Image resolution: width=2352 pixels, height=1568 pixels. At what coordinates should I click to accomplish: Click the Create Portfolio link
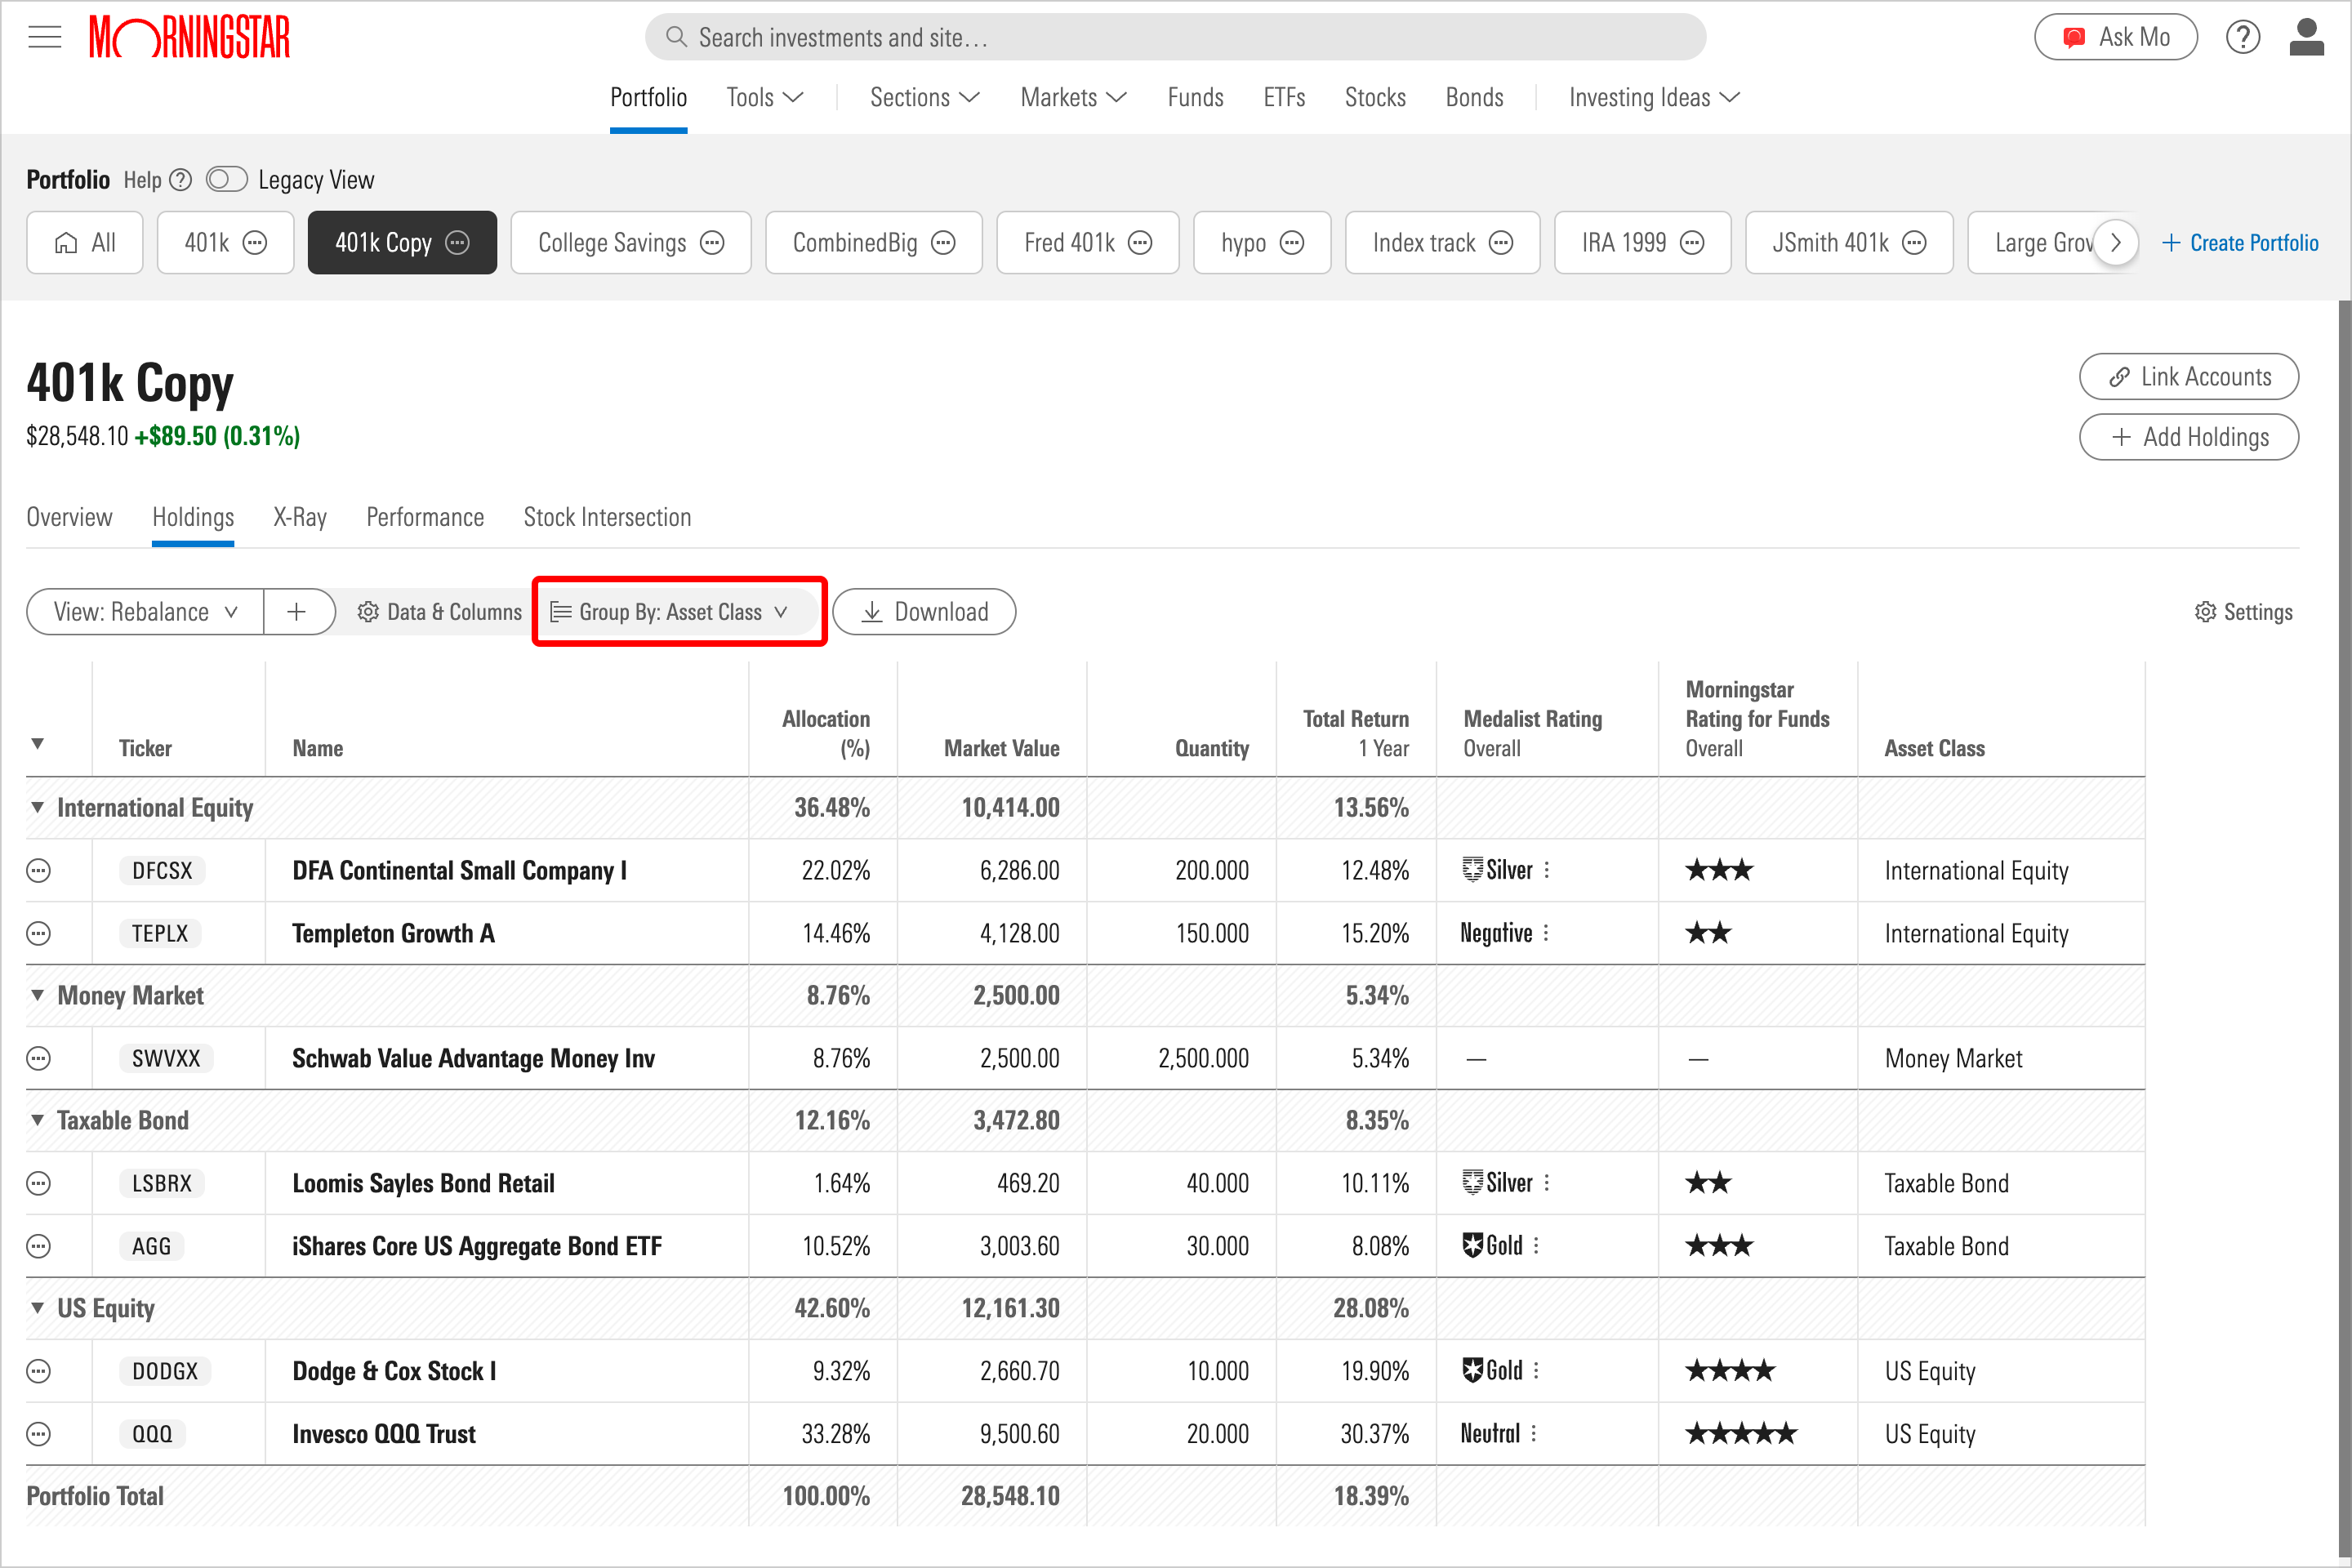(2239, 243)
